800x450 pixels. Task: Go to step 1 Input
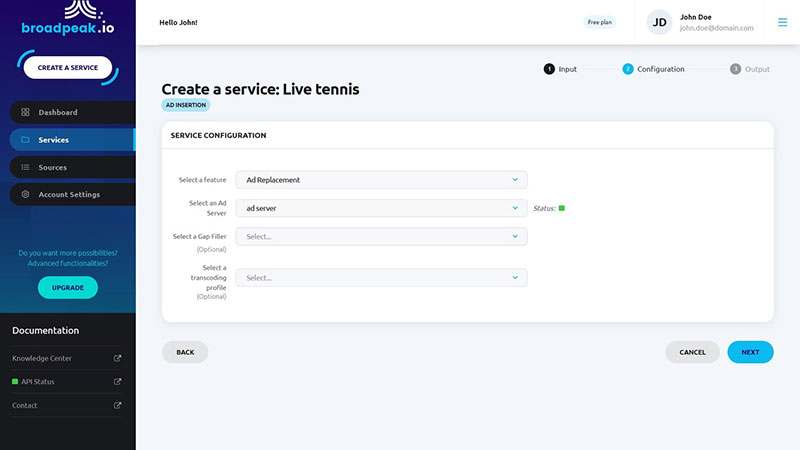click(x=560, y=69)
